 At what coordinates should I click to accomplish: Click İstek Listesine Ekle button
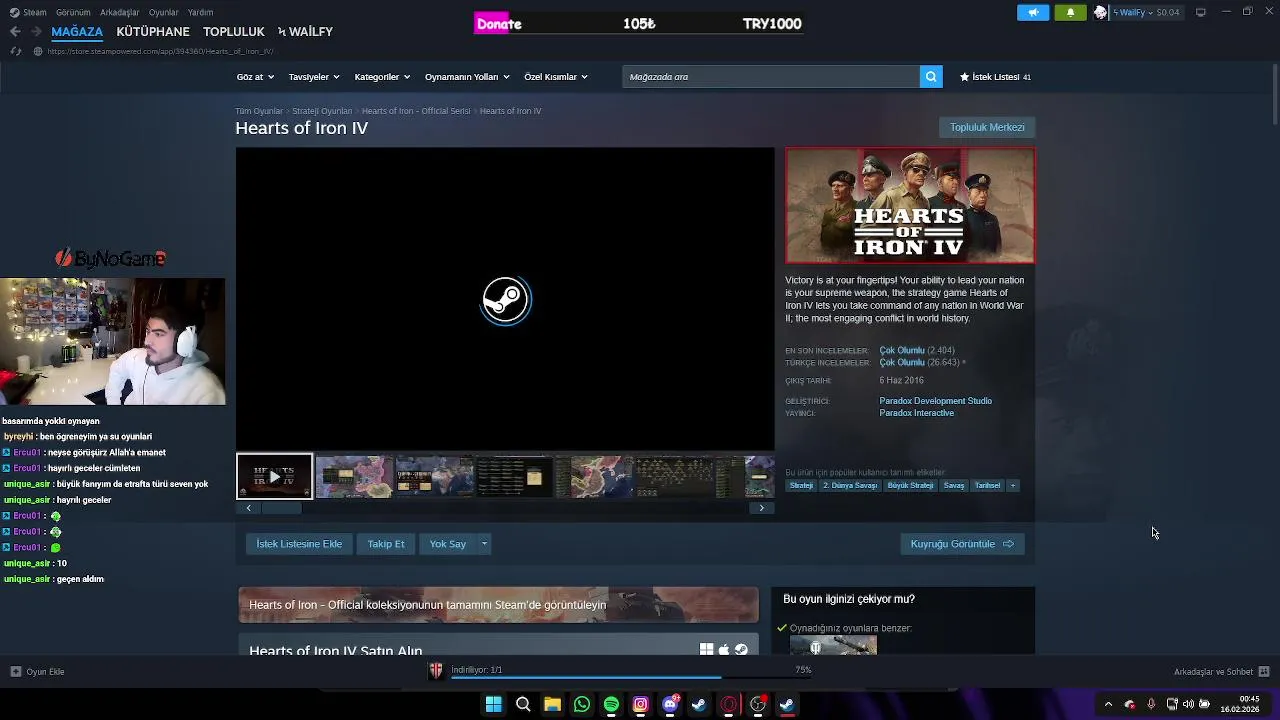pyautogui.click(x=299, y=544)
